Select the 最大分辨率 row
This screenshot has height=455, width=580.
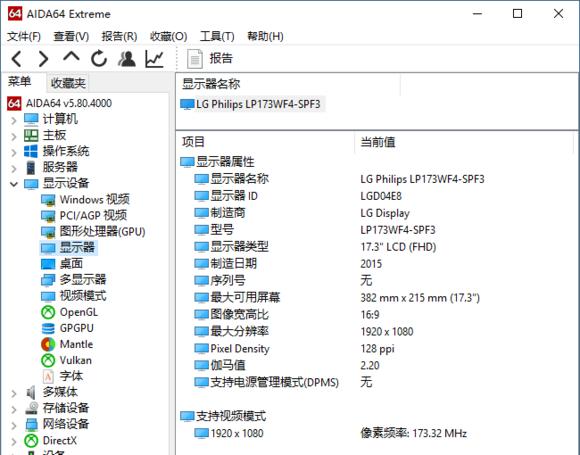[x=232, y=331]
